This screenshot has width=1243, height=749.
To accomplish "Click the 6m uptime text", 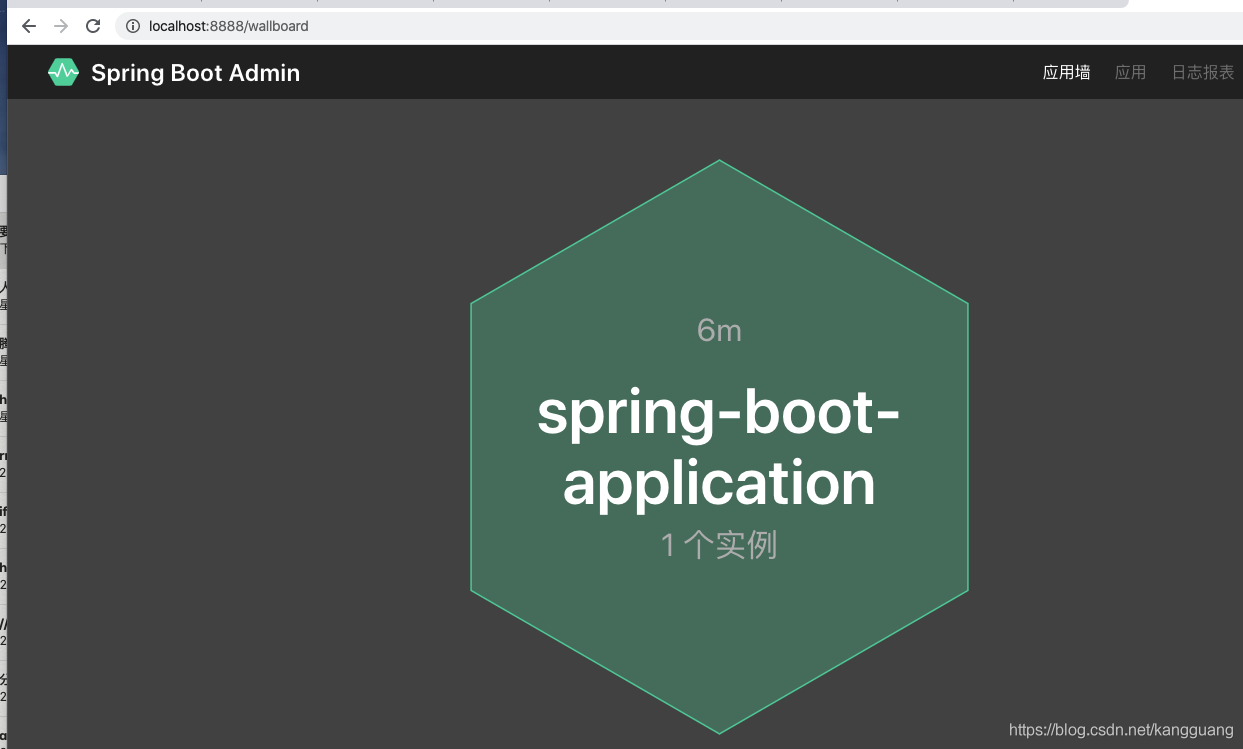I will [719, 330].
